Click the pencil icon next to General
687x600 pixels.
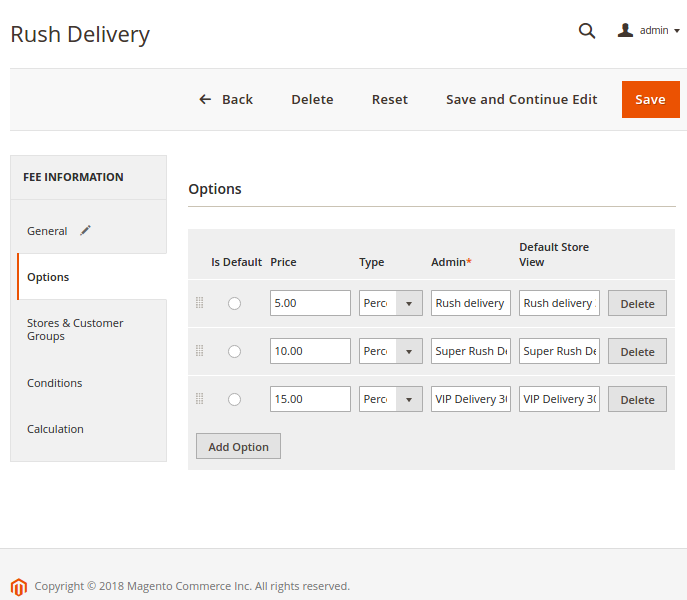coord(86,230)
